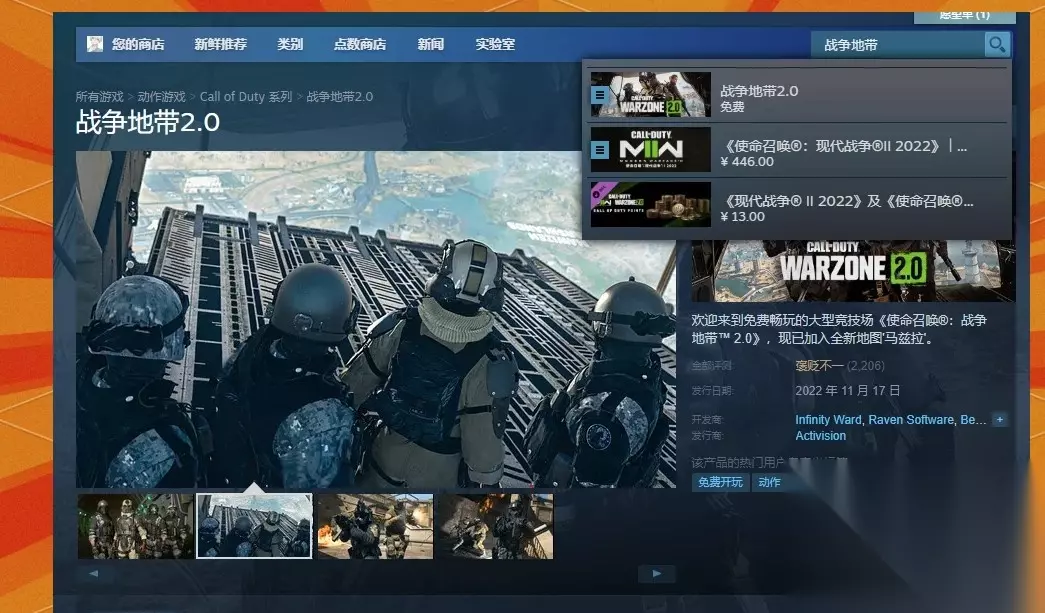This screenshot has width=1045, height=613.
Task: Click list icon on 战争地带2.0 search result
Action: pyautogui.click(x=600, y=95)
